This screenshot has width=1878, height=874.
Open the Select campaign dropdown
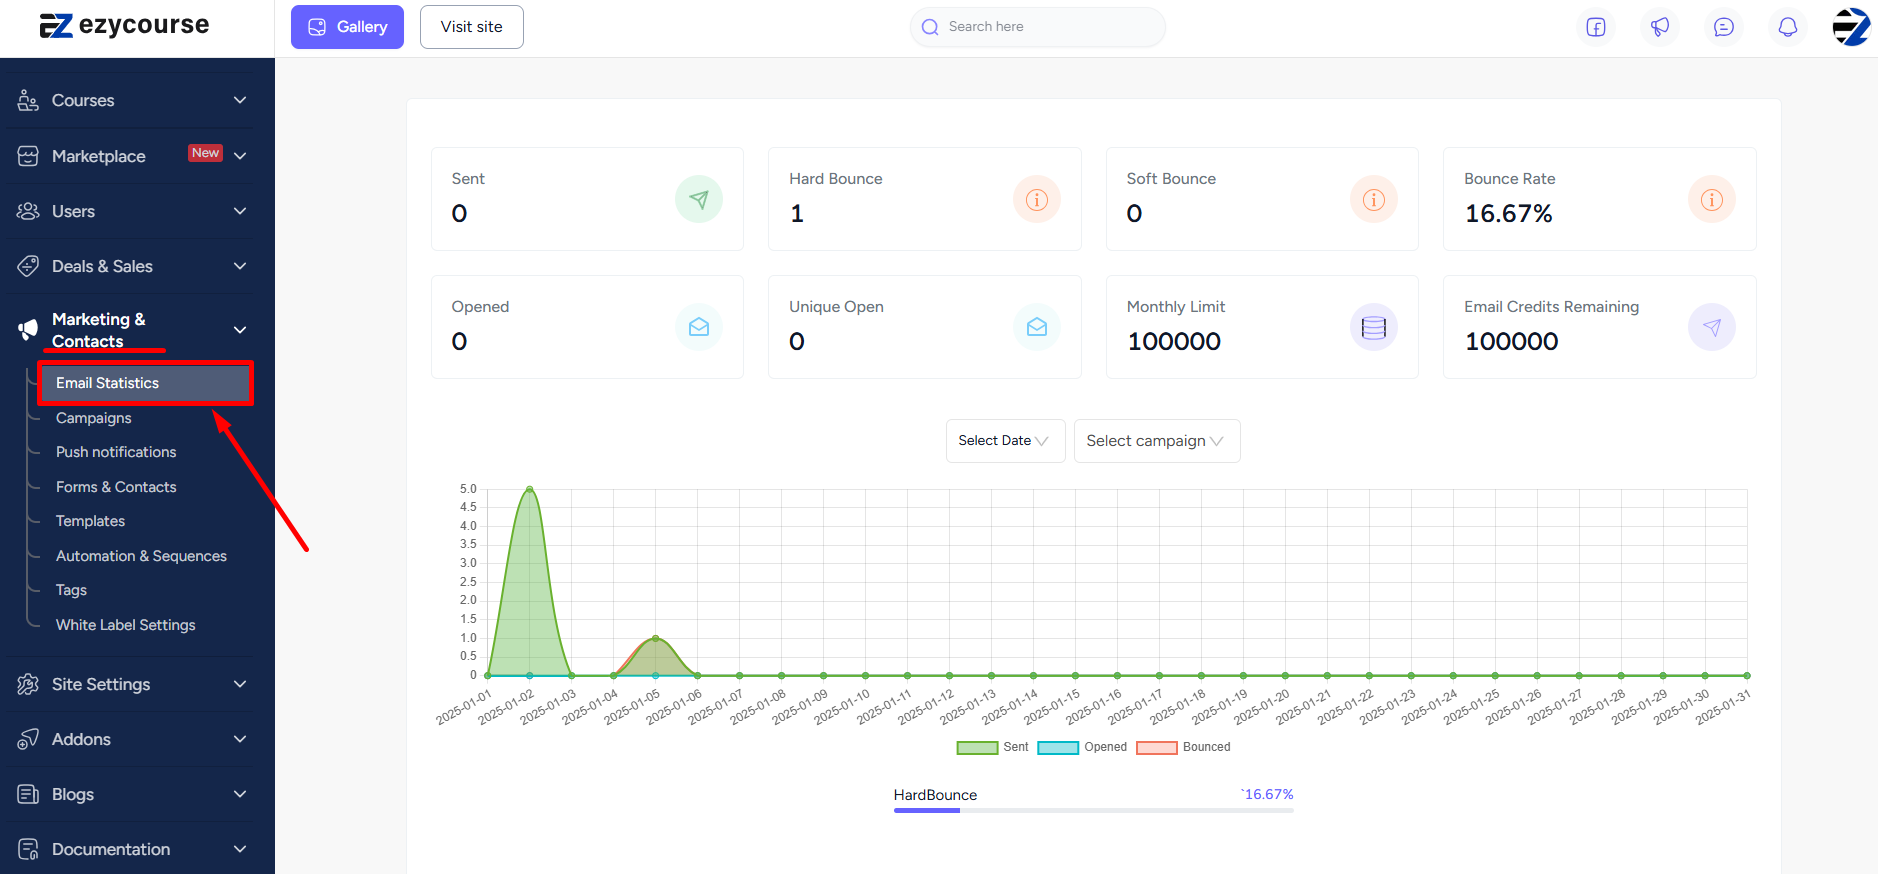1157,441
